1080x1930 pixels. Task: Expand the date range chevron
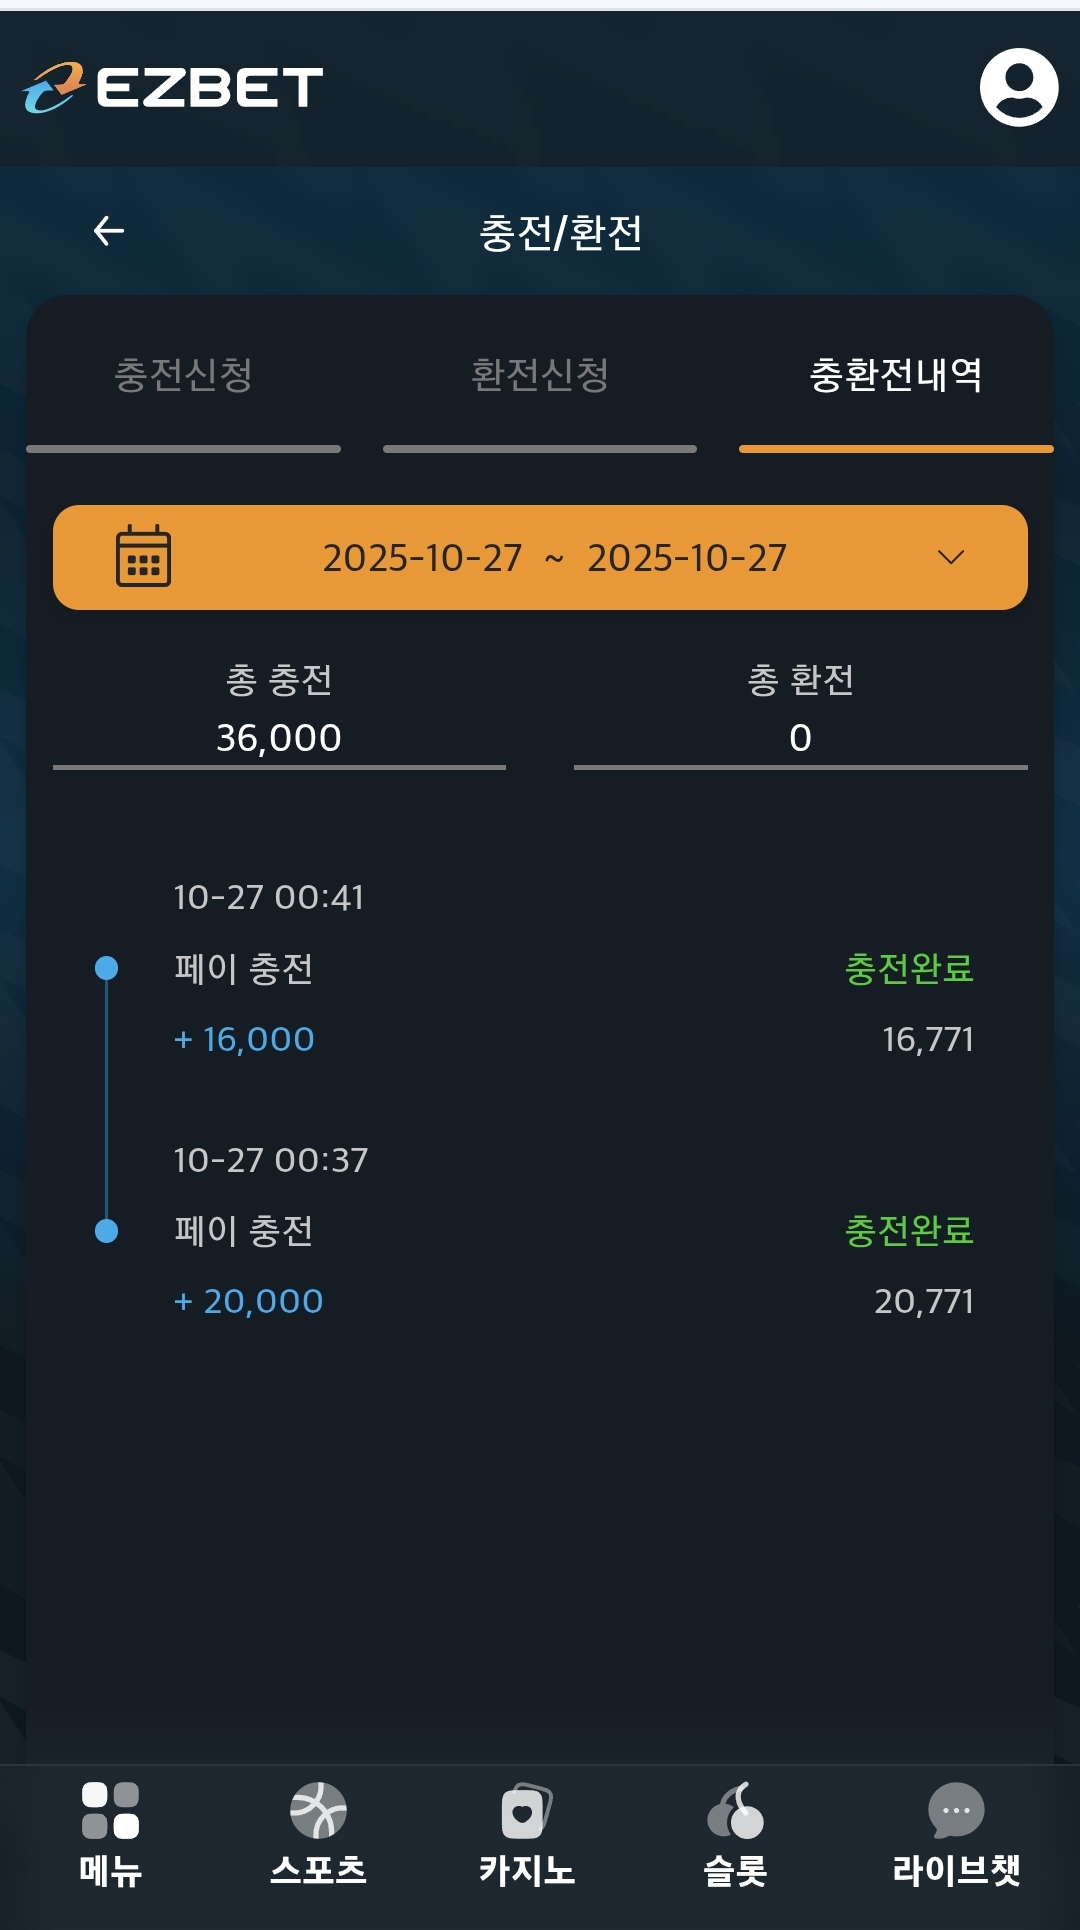click(951, 557)
